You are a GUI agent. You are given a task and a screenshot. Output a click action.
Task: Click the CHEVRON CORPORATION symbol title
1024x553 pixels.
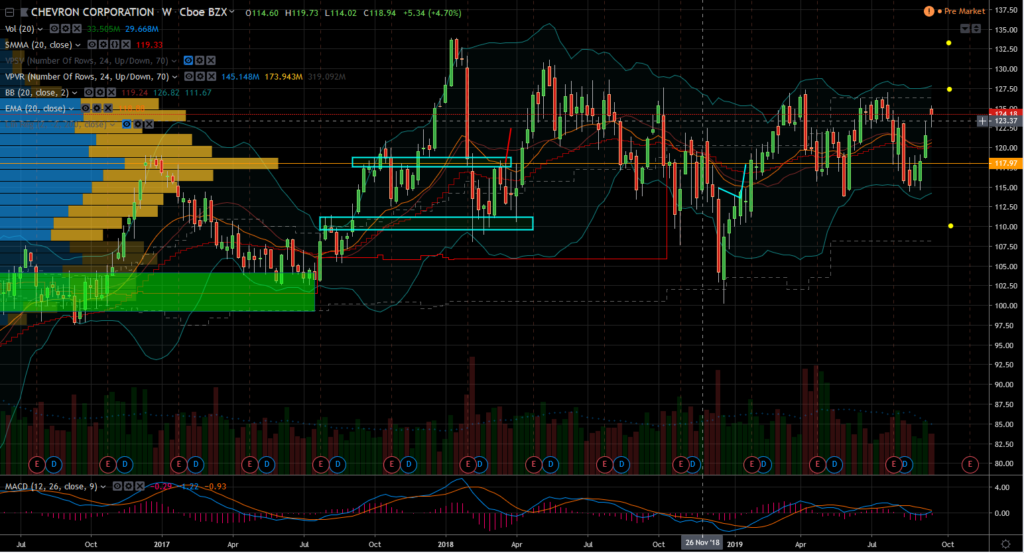[93, 12]
